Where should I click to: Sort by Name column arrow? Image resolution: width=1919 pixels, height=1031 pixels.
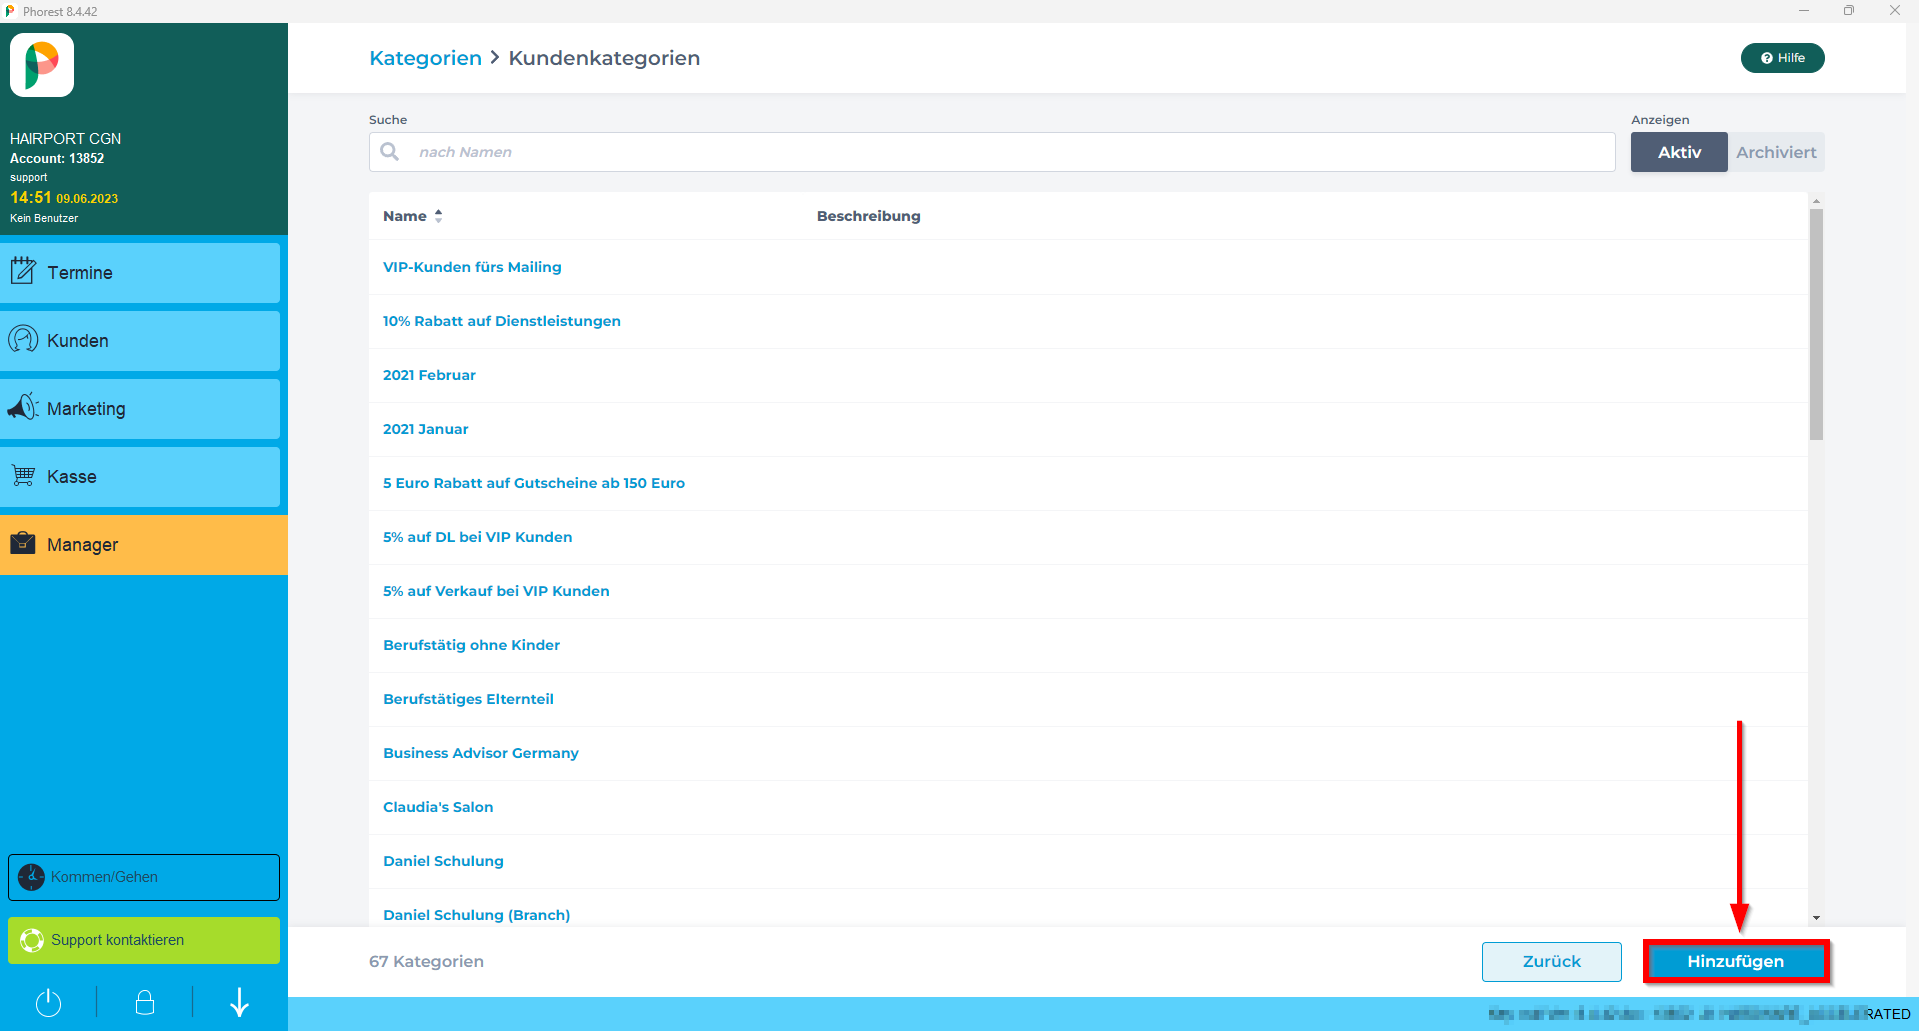[438, 216]
